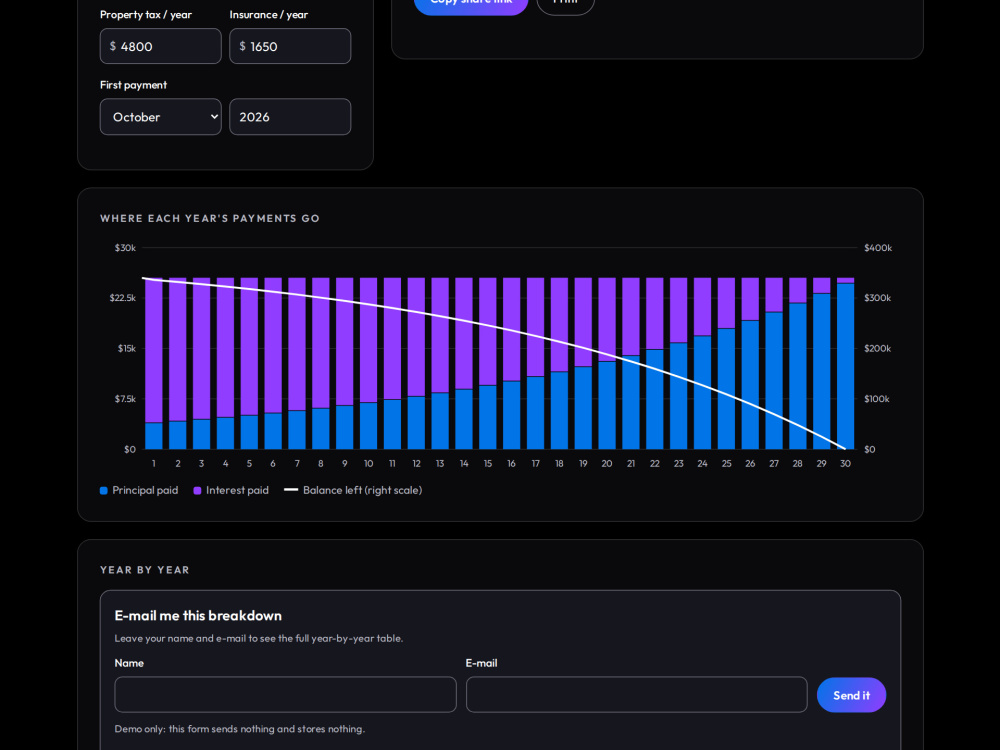The height and width of the screenshot is (750, 1000).
Task: Open the First payment month dropdown
Action: point(160,117)
